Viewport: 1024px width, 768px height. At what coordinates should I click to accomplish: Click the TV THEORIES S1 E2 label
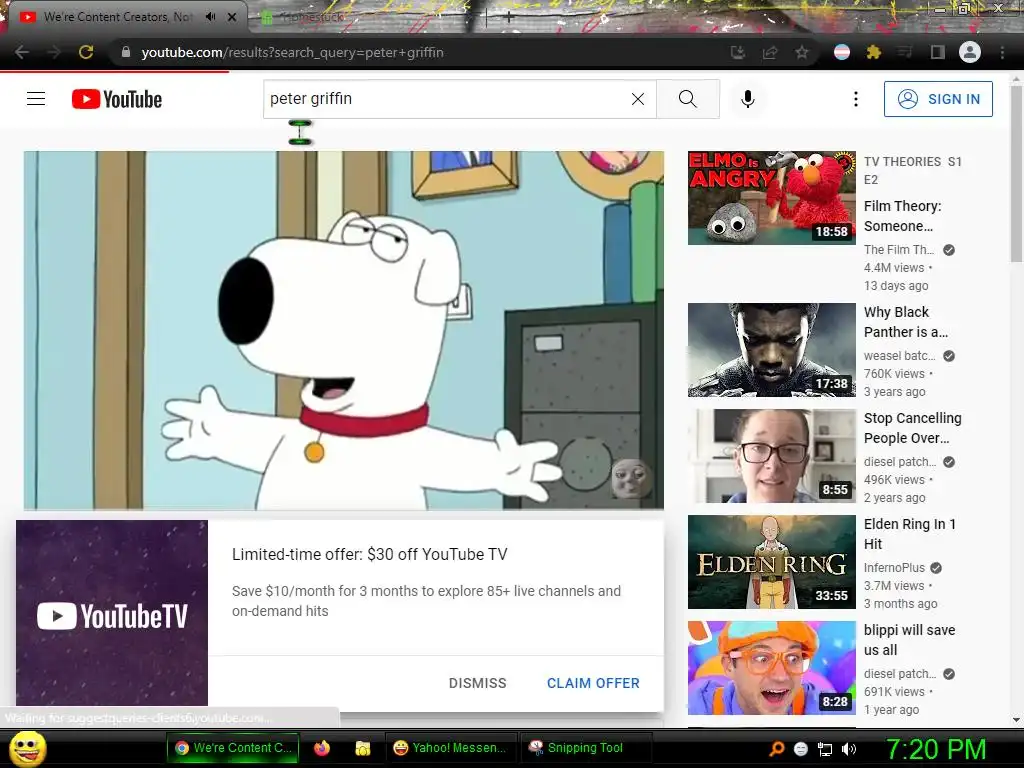coord(912,170)
